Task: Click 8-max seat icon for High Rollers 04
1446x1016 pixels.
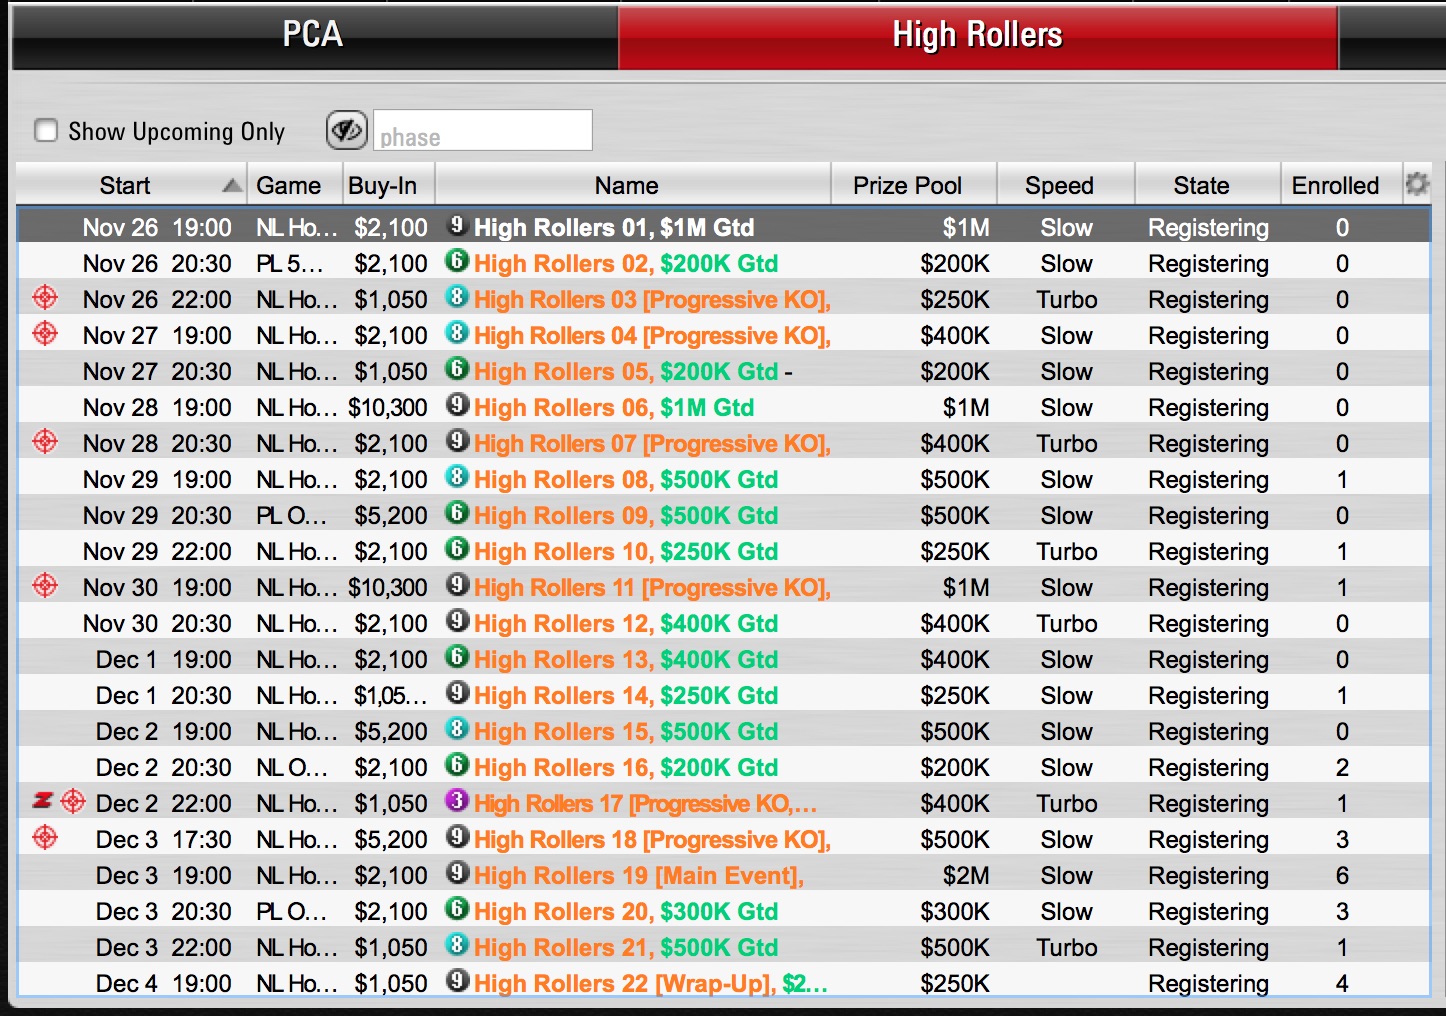Action: tap(457, 334)
